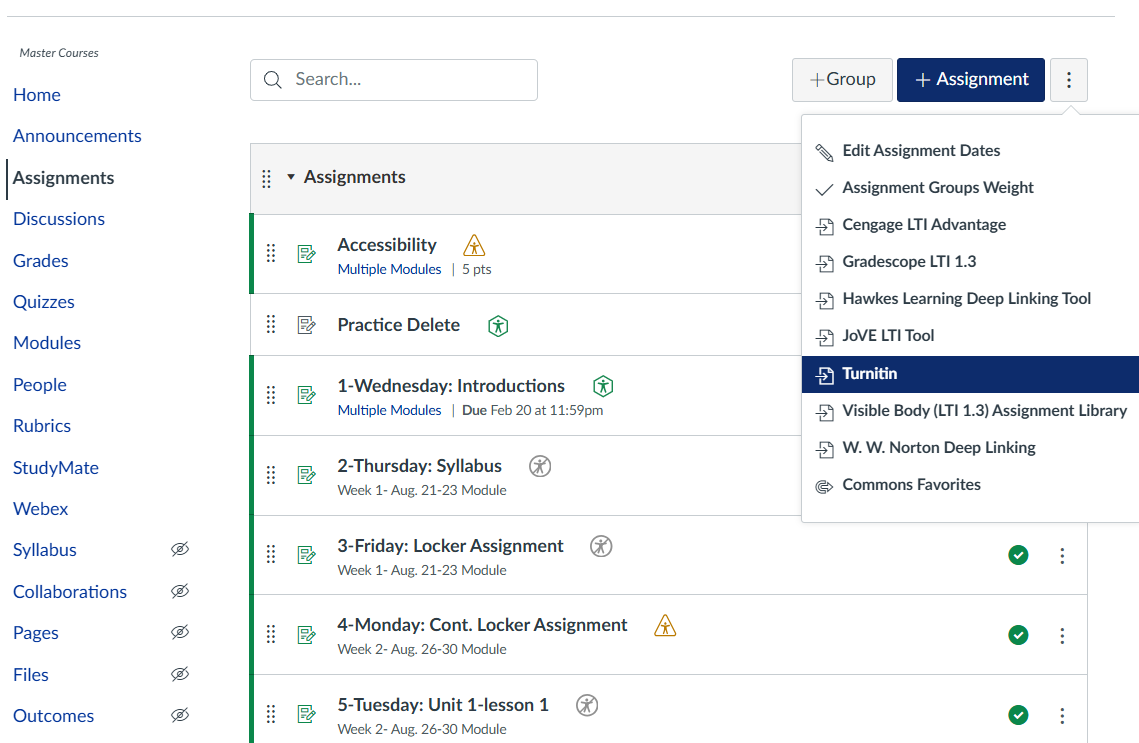Click drag handle for Assignments group header
Image resolution: width=1139 pixels, height=743 pixels.
[x=266, y=178]
